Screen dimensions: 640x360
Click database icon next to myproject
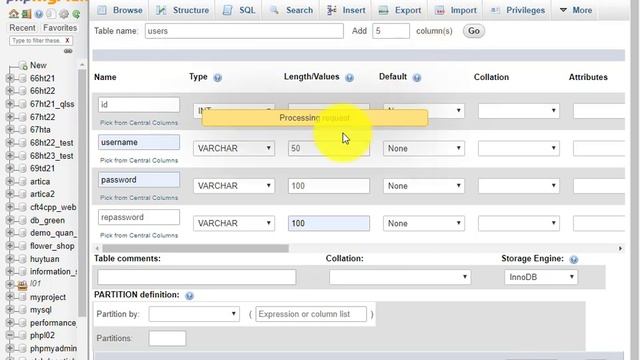click(x=22, y=297)
